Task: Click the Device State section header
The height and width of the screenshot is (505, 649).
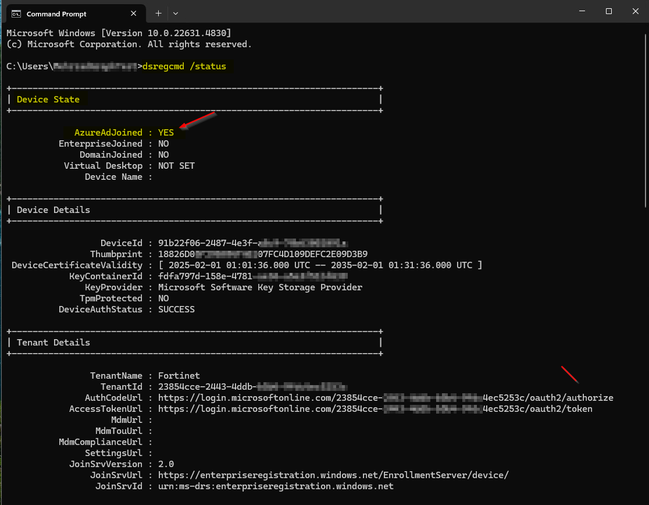Action: [48, 100]
